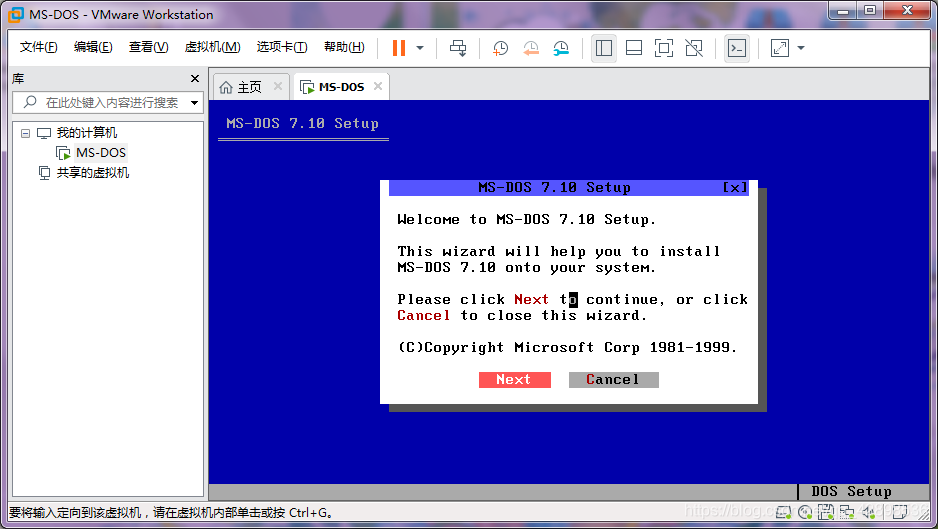This screenshot has width=938, height=529.
Task: Click the network adapter status bar icon
Action: click(846, 512)
